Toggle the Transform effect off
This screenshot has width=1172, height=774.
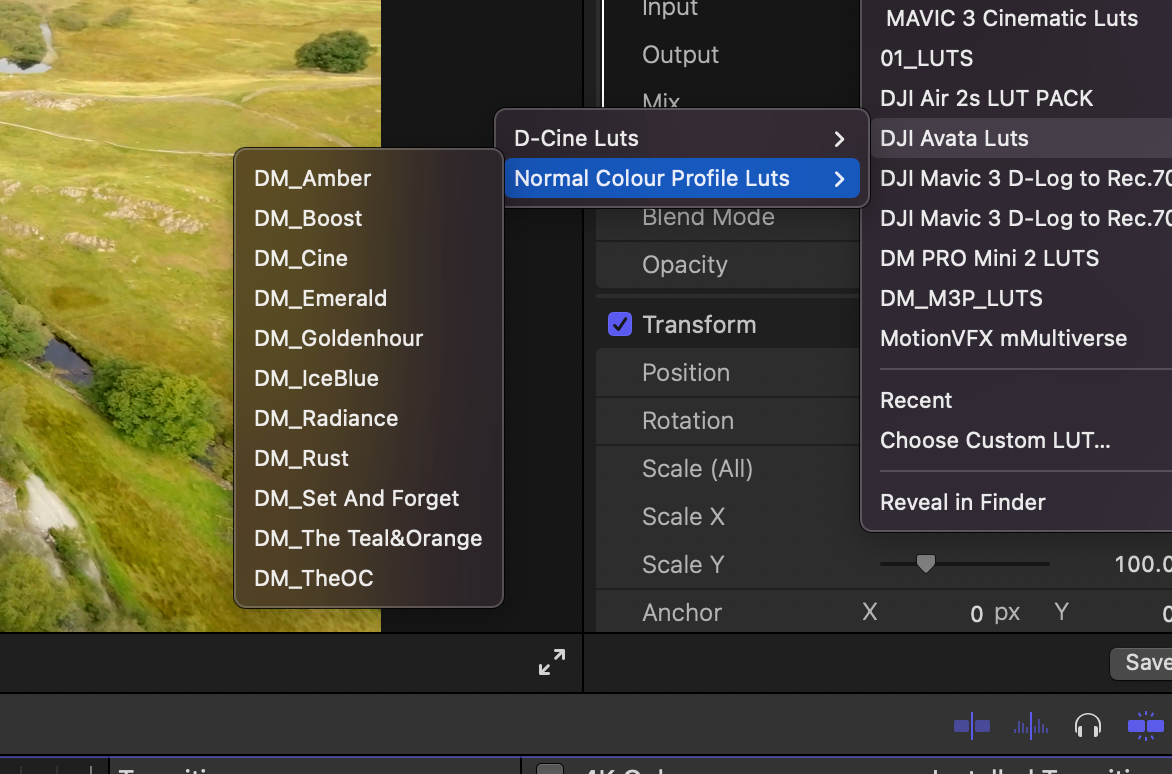[x=620, y=324]
